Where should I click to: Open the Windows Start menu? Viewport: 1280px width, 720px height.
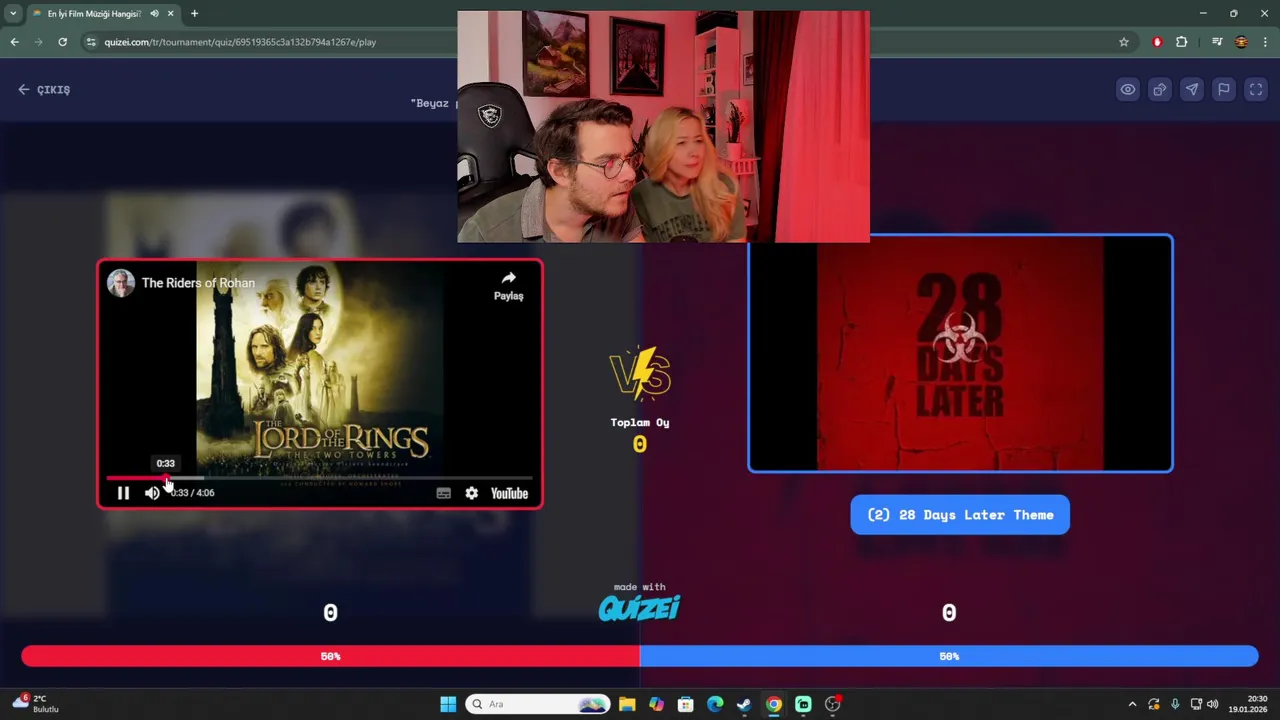tap(448, 704)
